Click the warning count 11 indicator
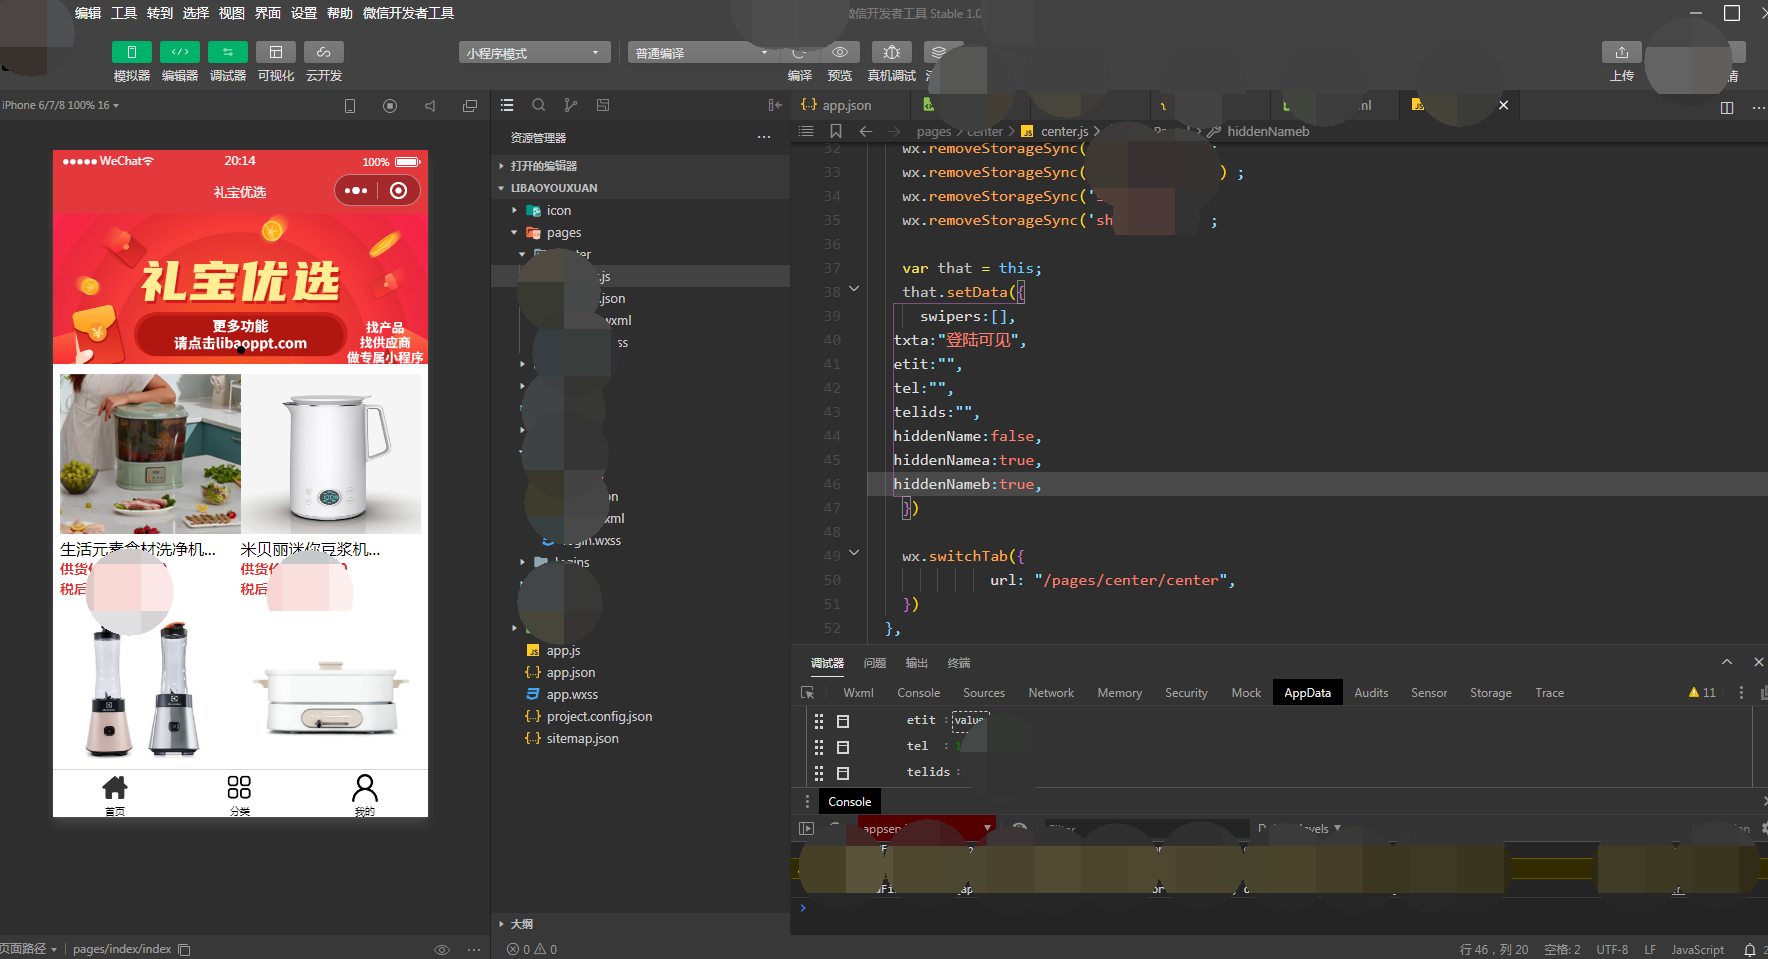This screenshot has height=959, width=1768. click(x=1702, y=692)
